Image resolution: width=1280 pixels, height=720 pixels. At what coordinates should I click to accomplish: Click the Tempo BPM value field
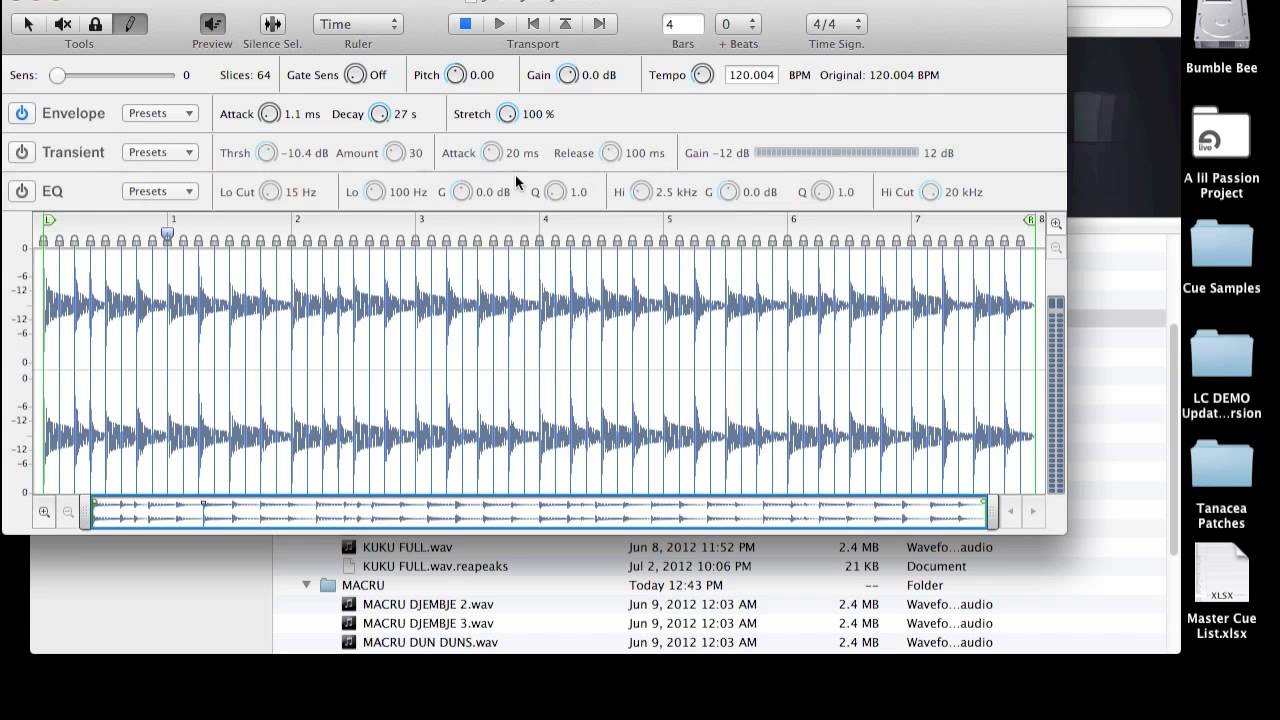(751, 75)
